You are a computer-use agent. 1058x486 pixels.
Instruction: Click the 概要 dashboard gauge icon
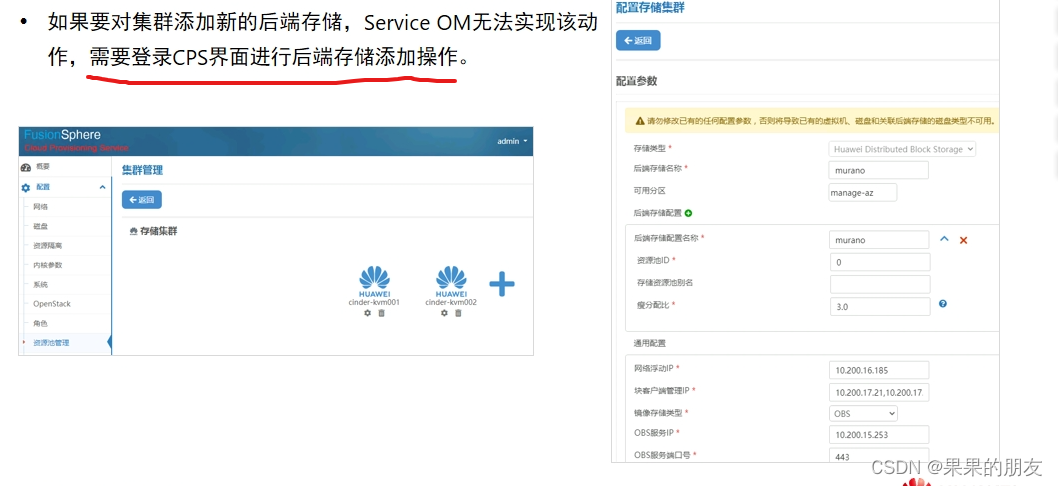click(x=26, y=167)
